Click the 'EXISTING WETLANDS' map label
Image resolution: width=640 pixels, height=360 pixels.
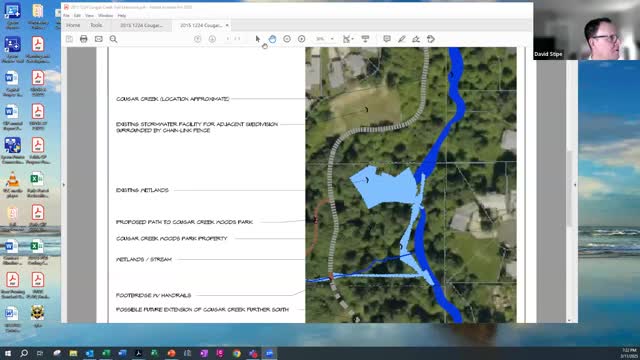142,190
